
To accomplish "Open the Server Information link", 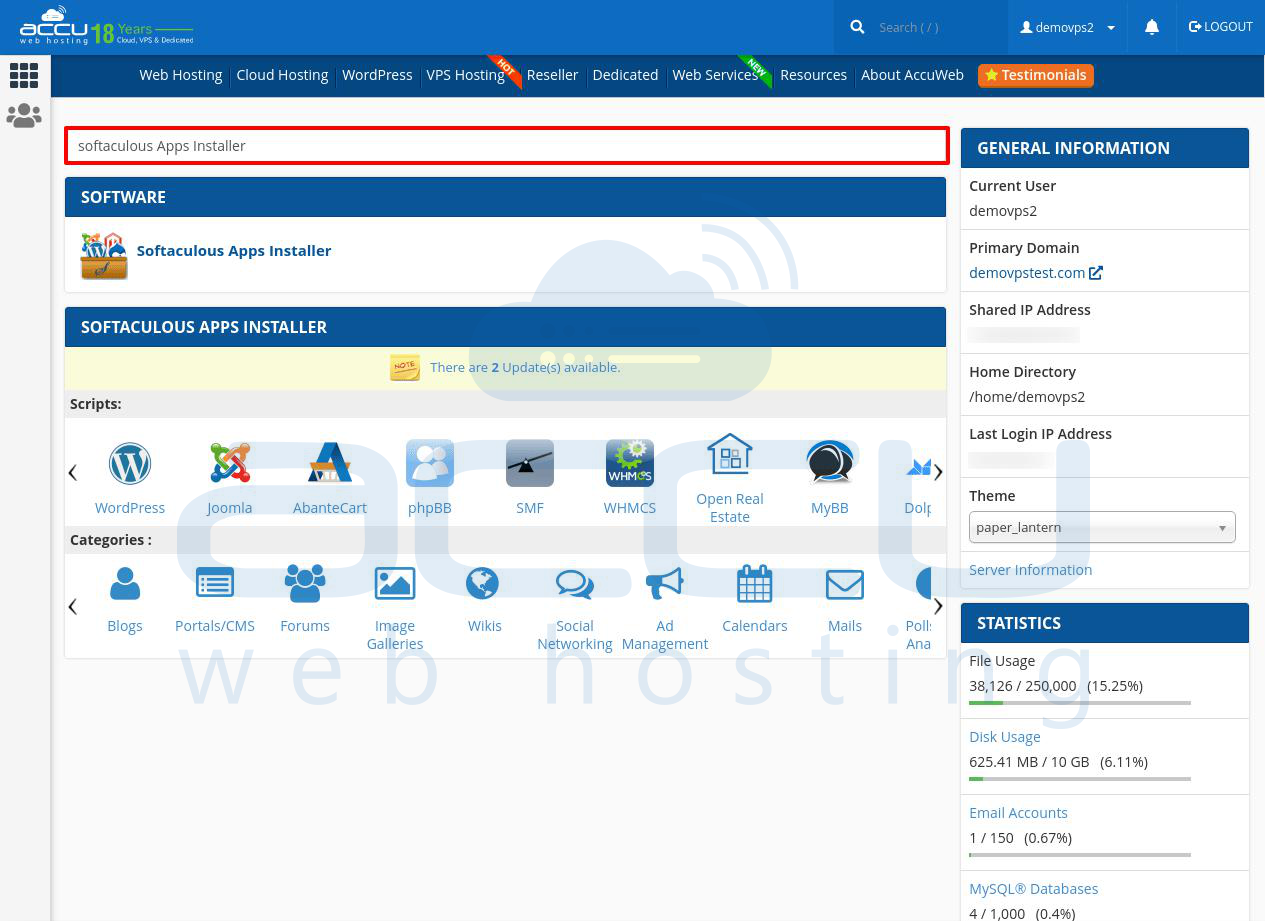I will click(1030, 570).
